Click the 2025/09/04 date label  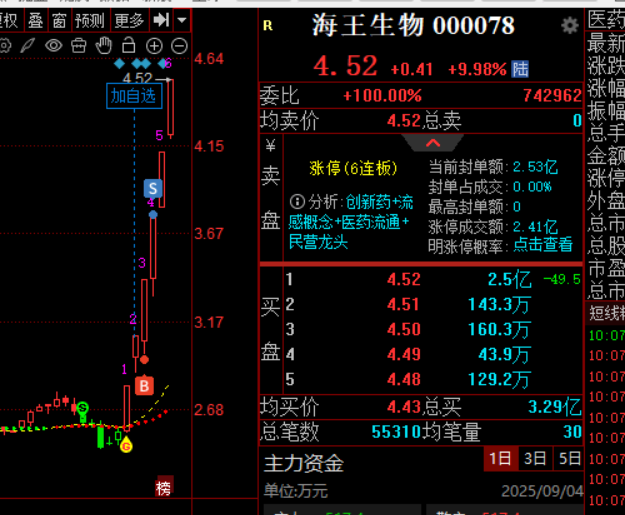click(542, 491)
